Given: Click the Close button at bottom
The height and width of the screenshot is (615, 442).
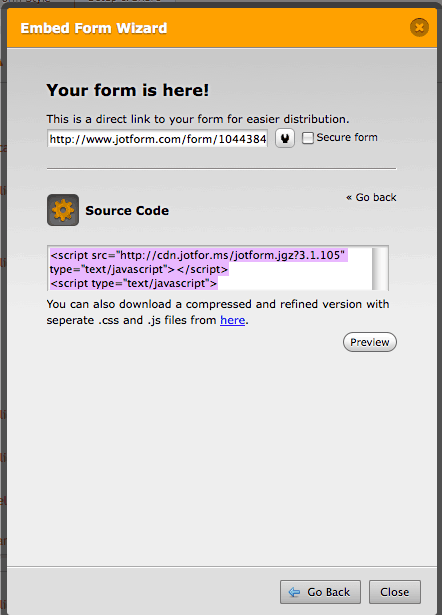Looking at the screenshot, I should (x=395, y=592).
